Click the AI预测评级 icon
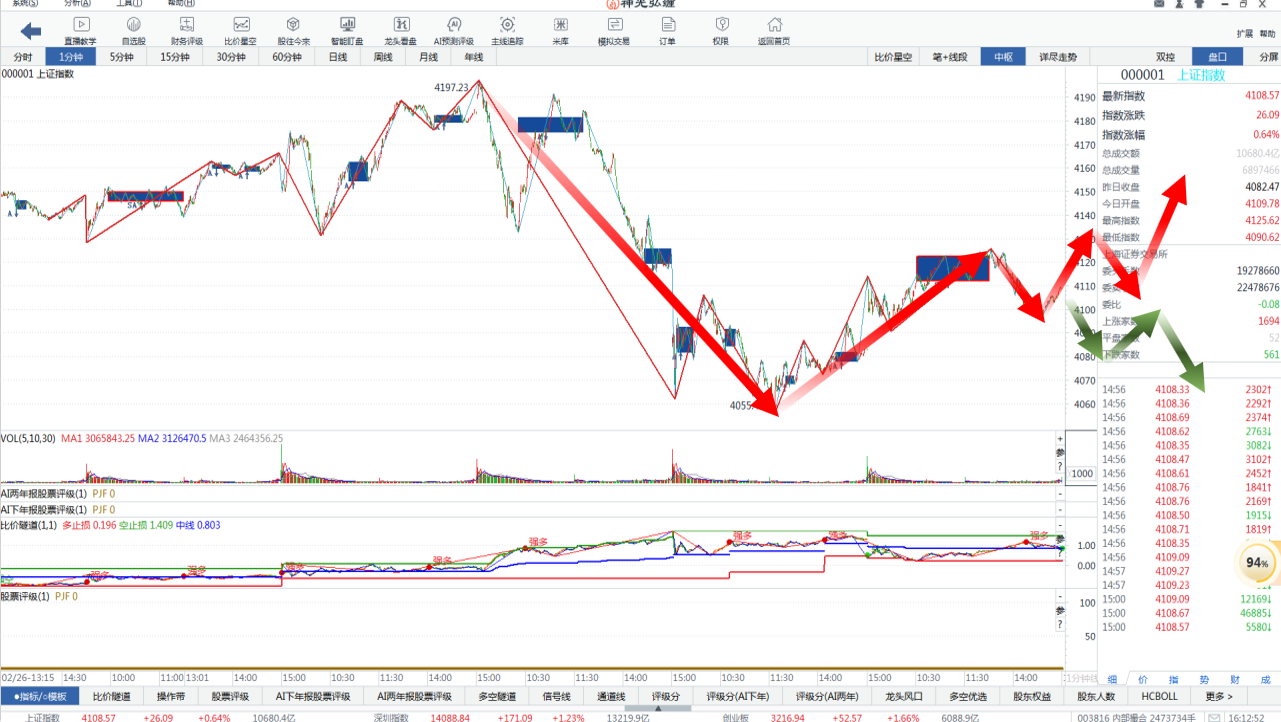Image resolution: width=1281 pixels, height=722 pixels. (x=453, y=30)
